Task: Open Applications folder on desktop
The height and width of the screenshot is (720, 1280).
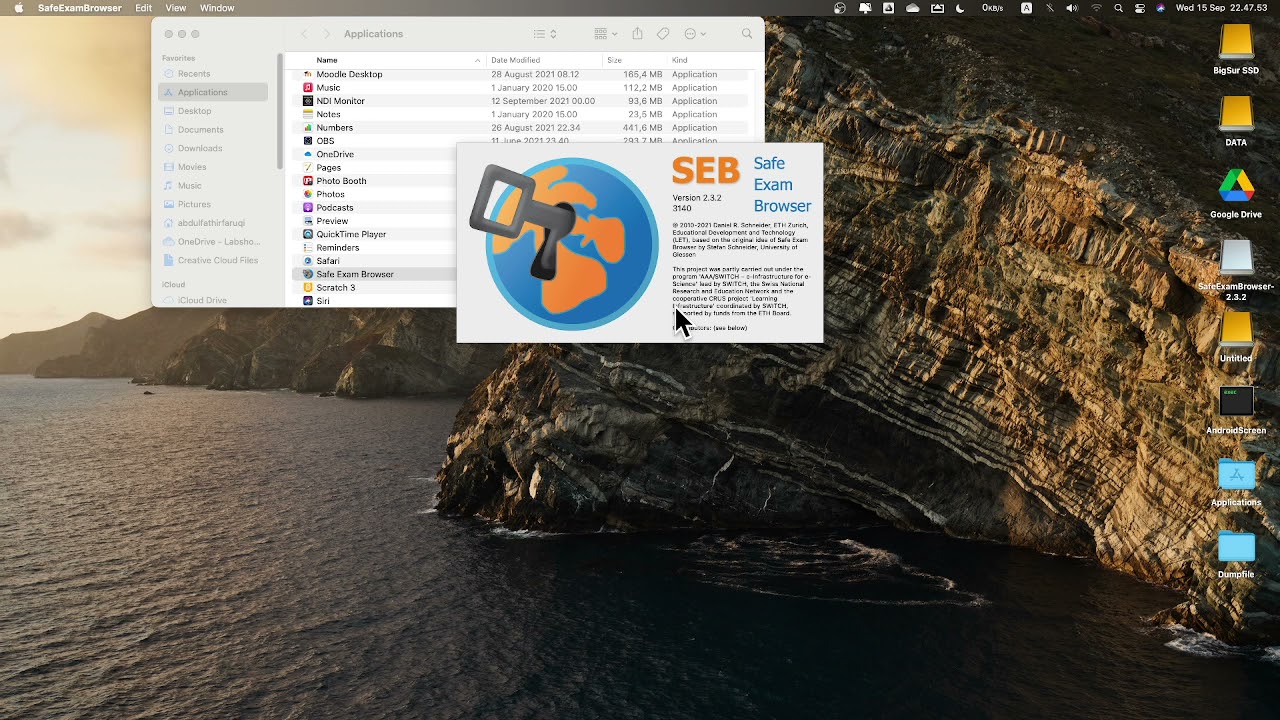Action: [x=1236, y=482]
